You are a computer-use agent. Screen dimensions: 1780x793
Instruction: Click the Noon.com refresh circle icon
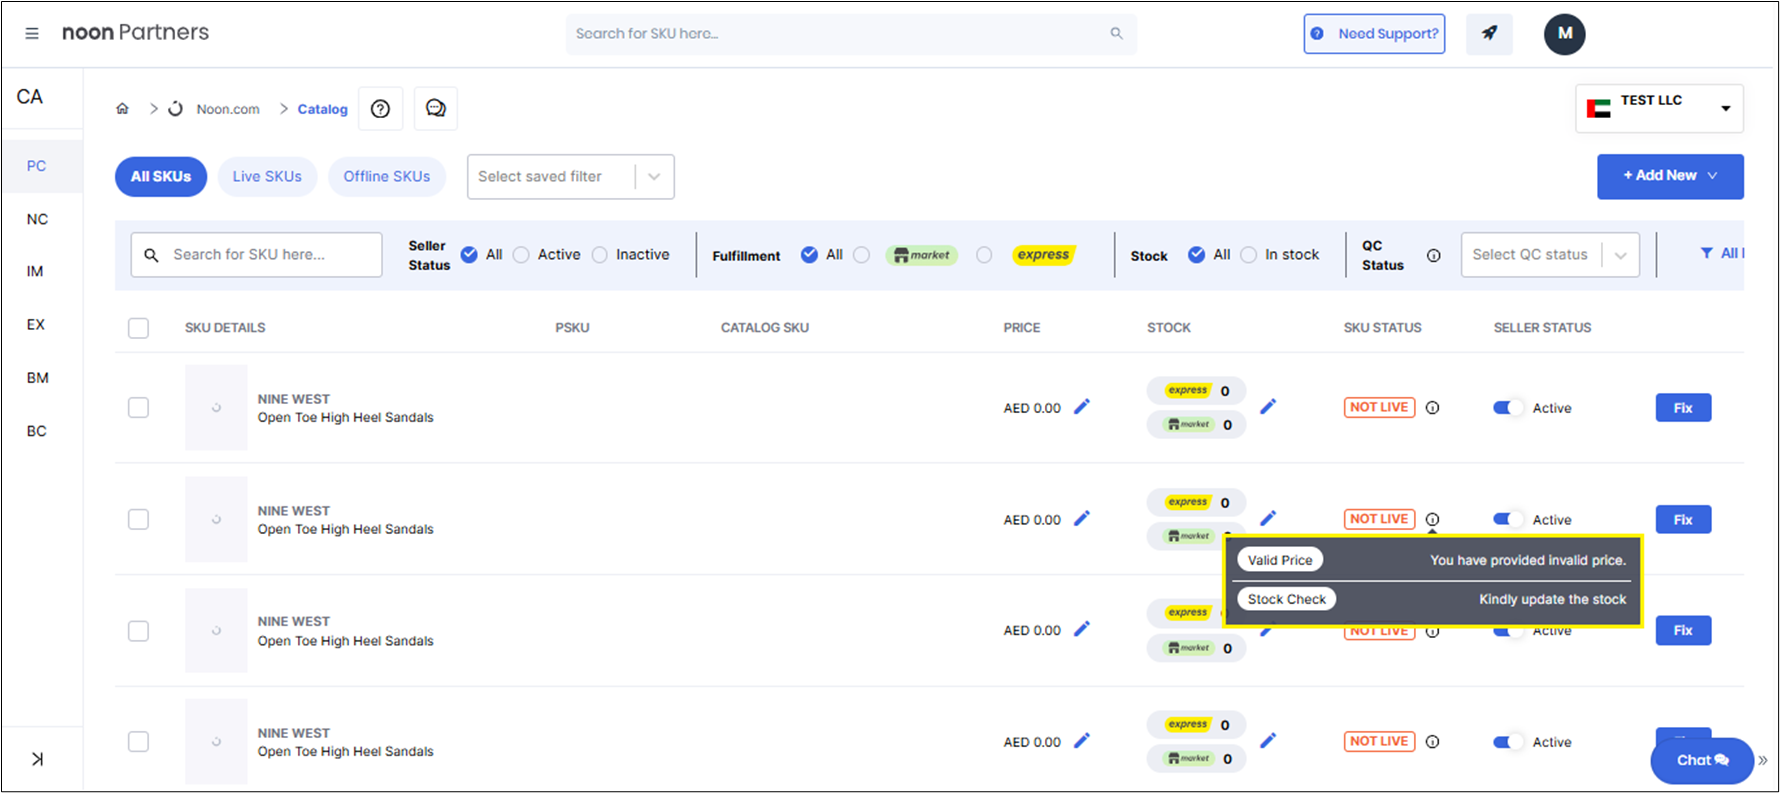[175, 108]
